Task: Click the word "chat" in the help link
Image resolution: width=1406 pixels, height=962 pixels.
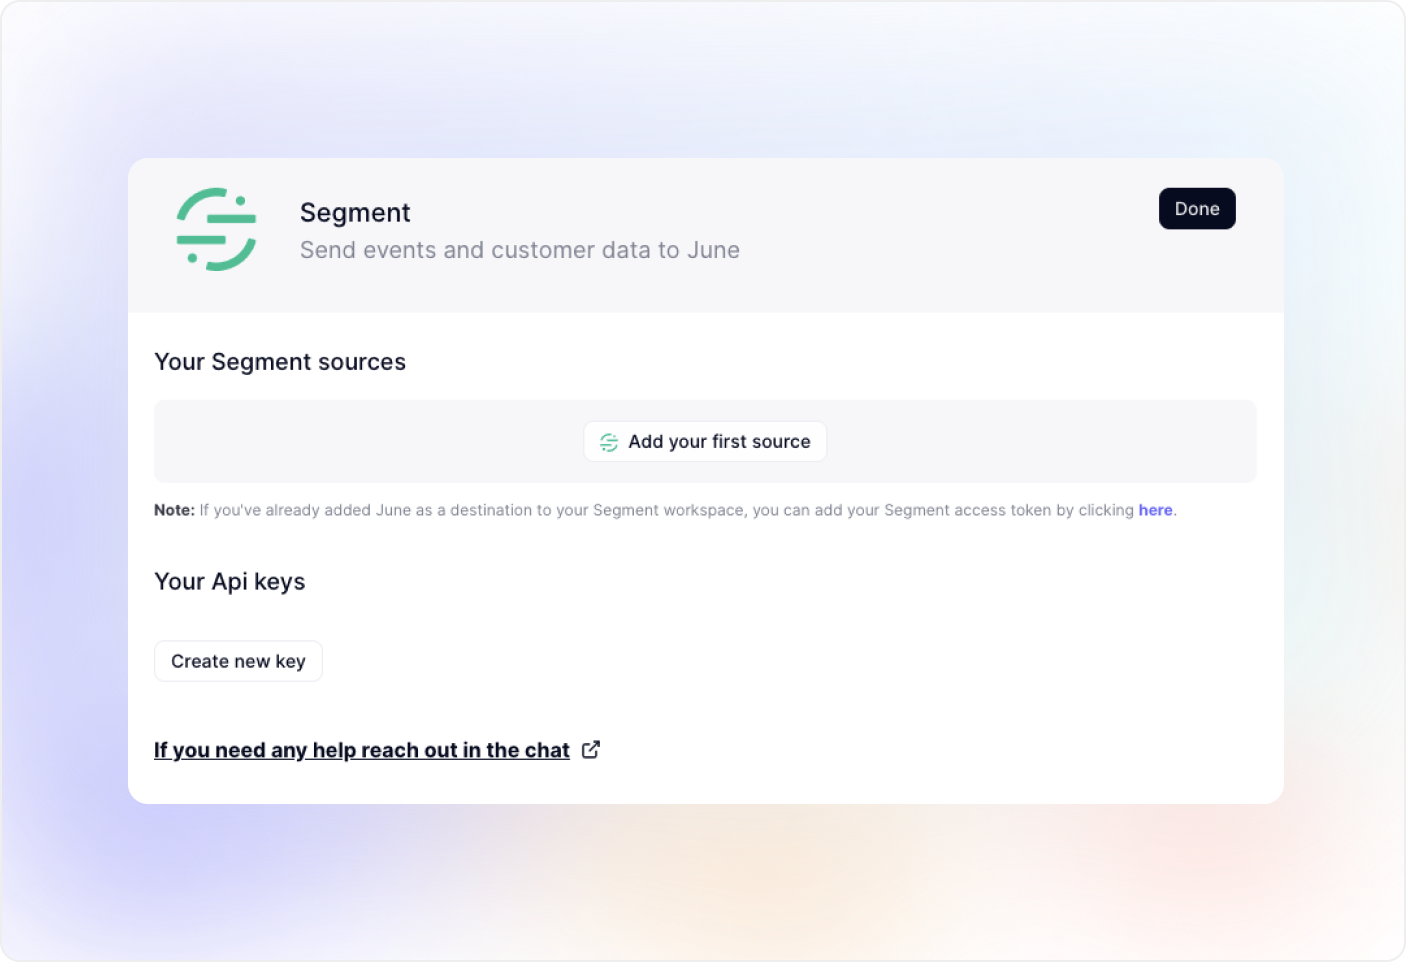Action: pos(547,750)
